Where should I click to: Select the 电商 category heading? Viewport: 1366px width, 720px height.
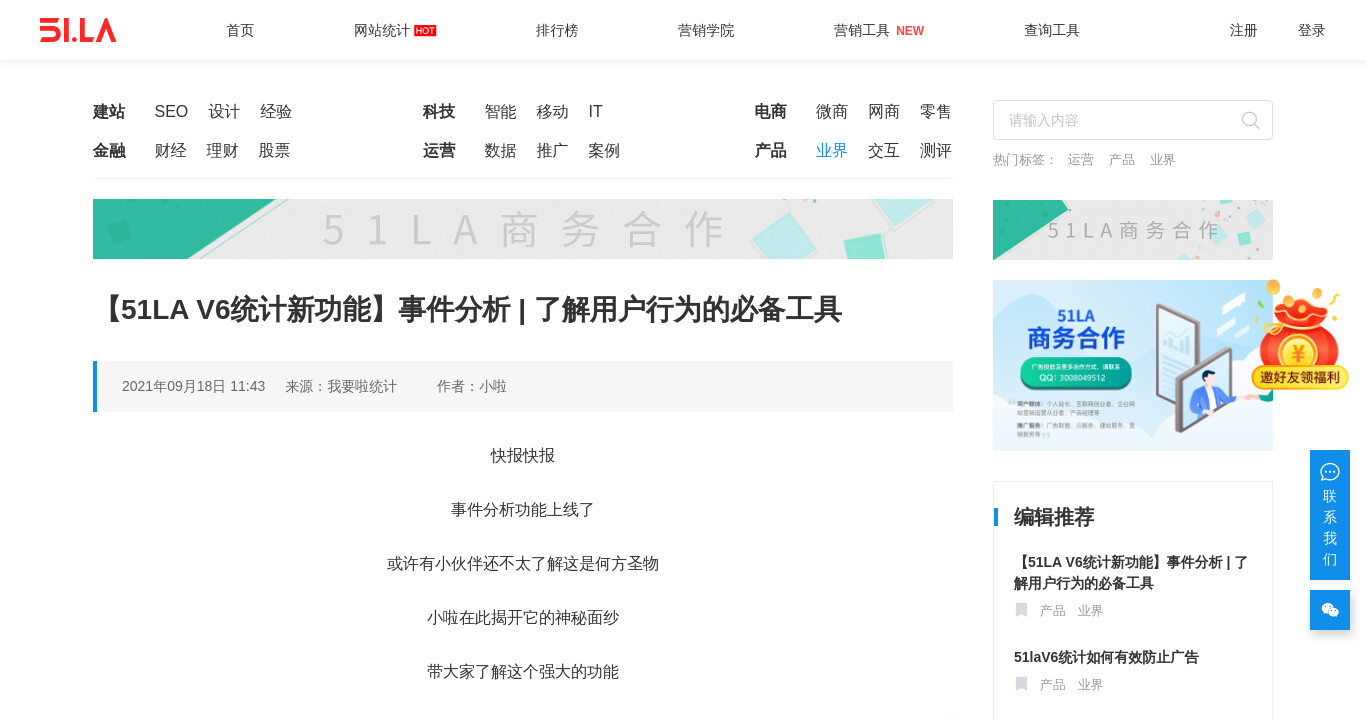pos(770,112)
